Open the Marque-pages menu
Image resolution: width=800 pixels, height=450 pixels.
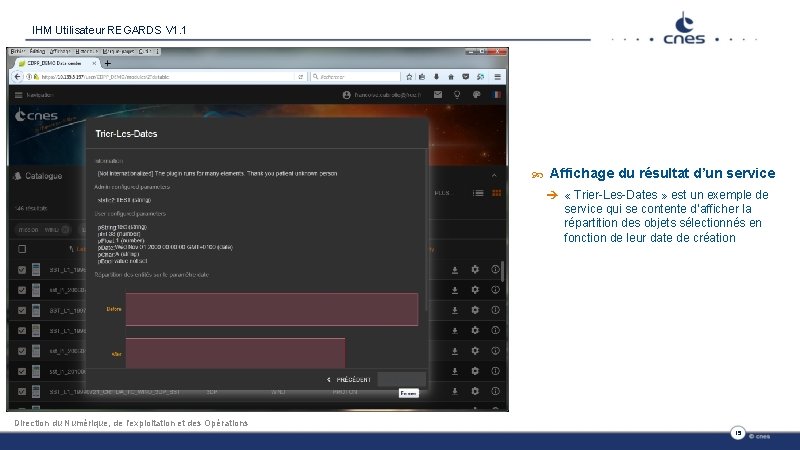118,52
